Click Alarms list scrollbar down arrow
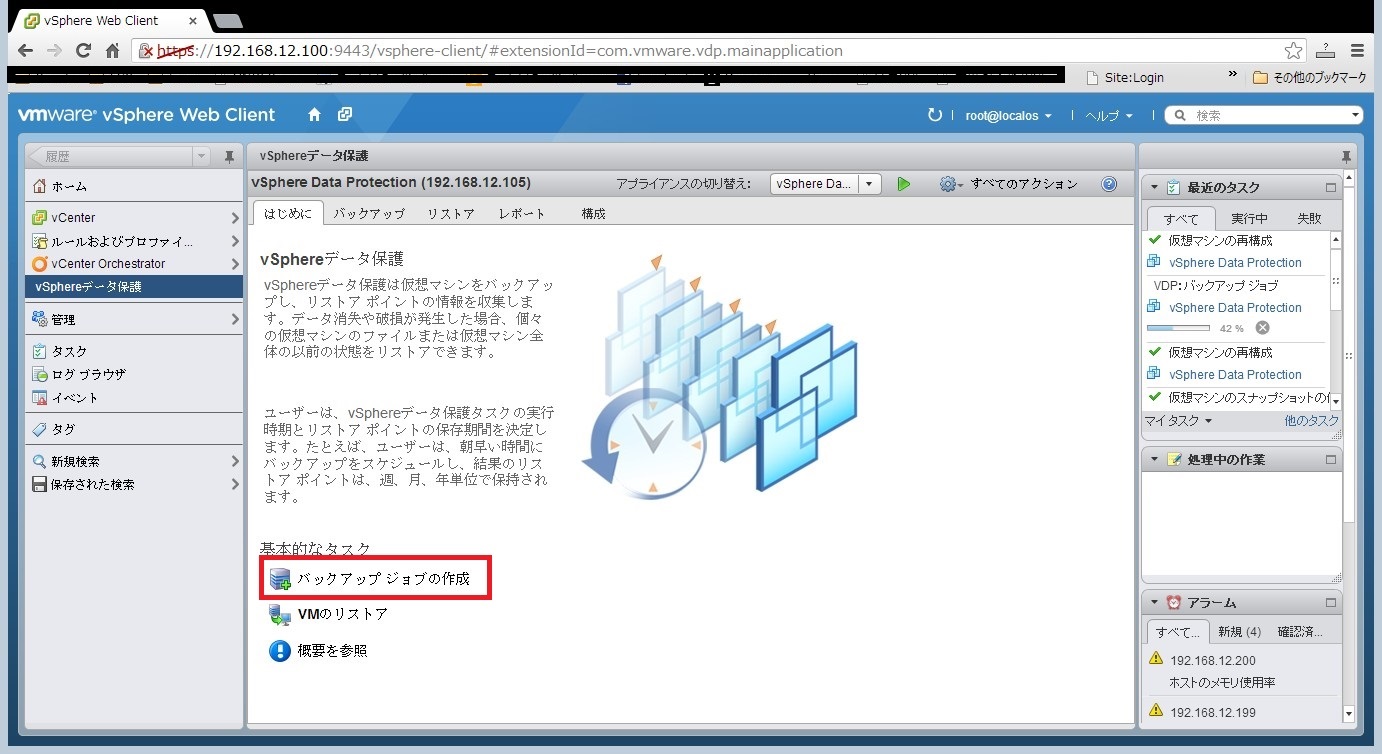1382x754 pixels. click(1348, 714)
